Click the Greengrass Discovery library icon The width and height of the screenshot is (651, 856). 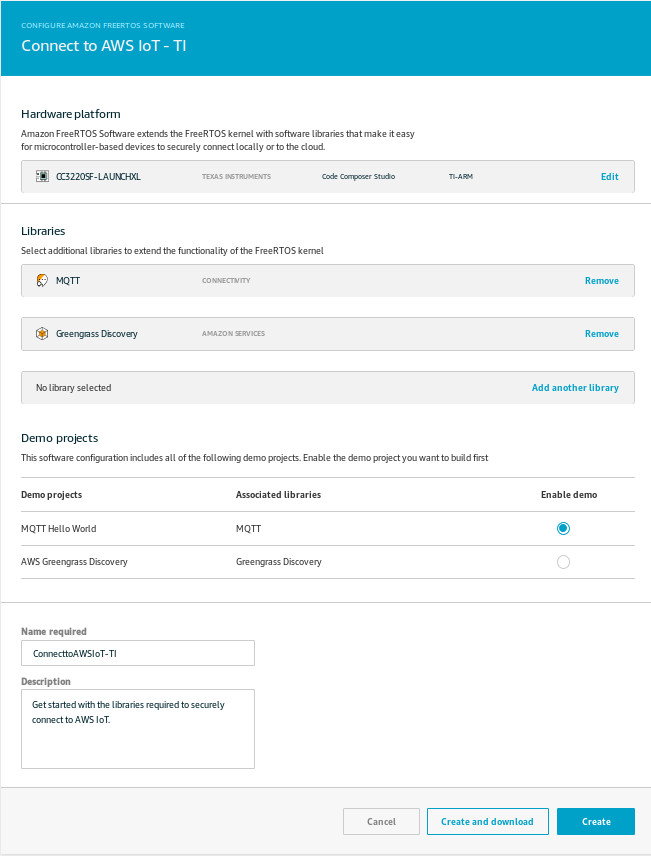[42, 333]
